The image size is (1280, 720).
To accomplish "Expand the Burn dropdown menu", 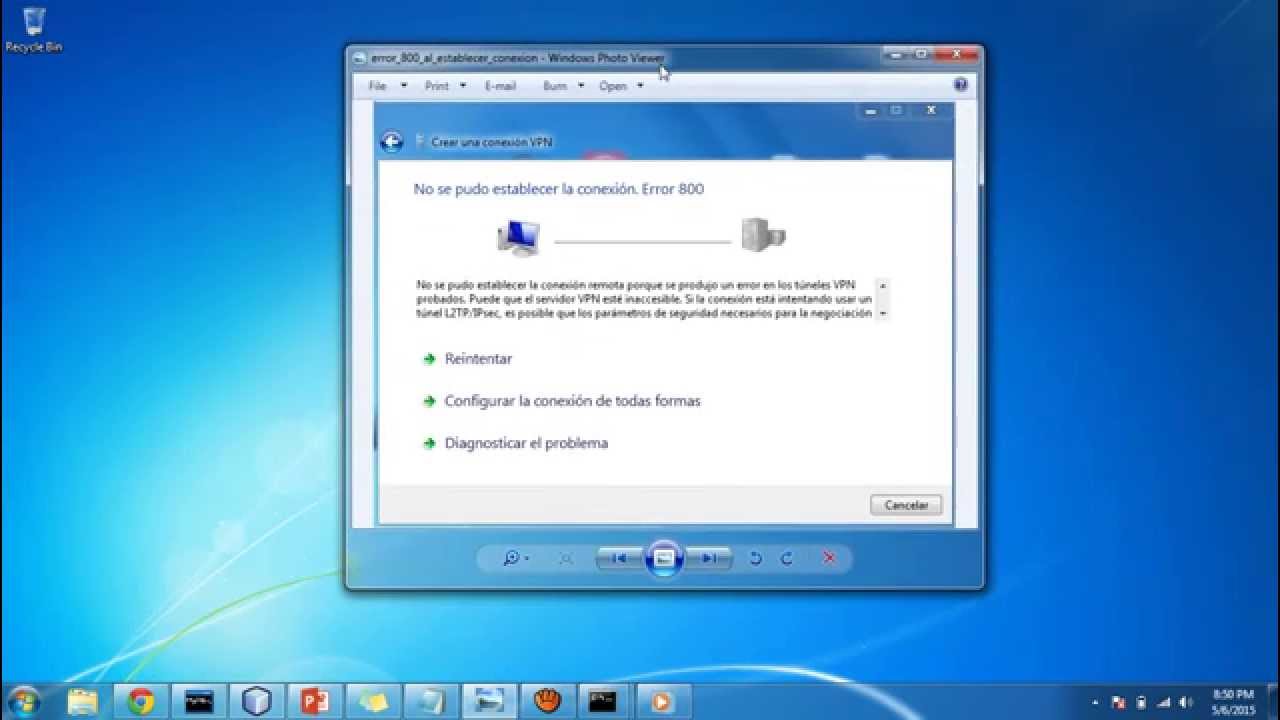I will (x=563, y=86).
